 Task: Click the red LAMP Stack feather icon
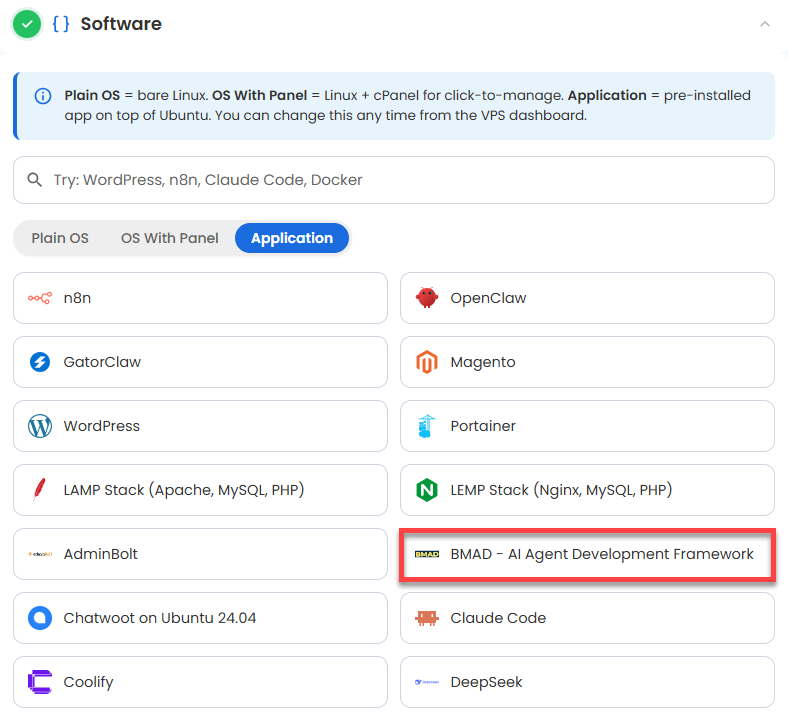pyautogui.click(x=39, y=490)
